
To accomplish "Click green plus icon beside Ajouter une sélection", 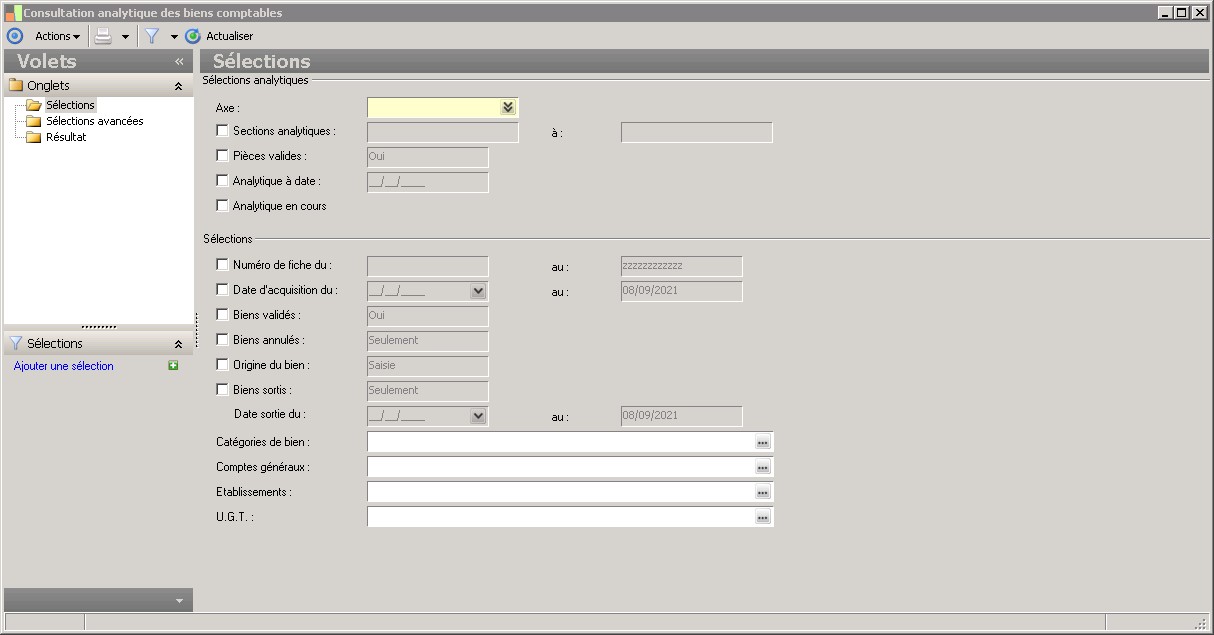I will pos(173,366).
